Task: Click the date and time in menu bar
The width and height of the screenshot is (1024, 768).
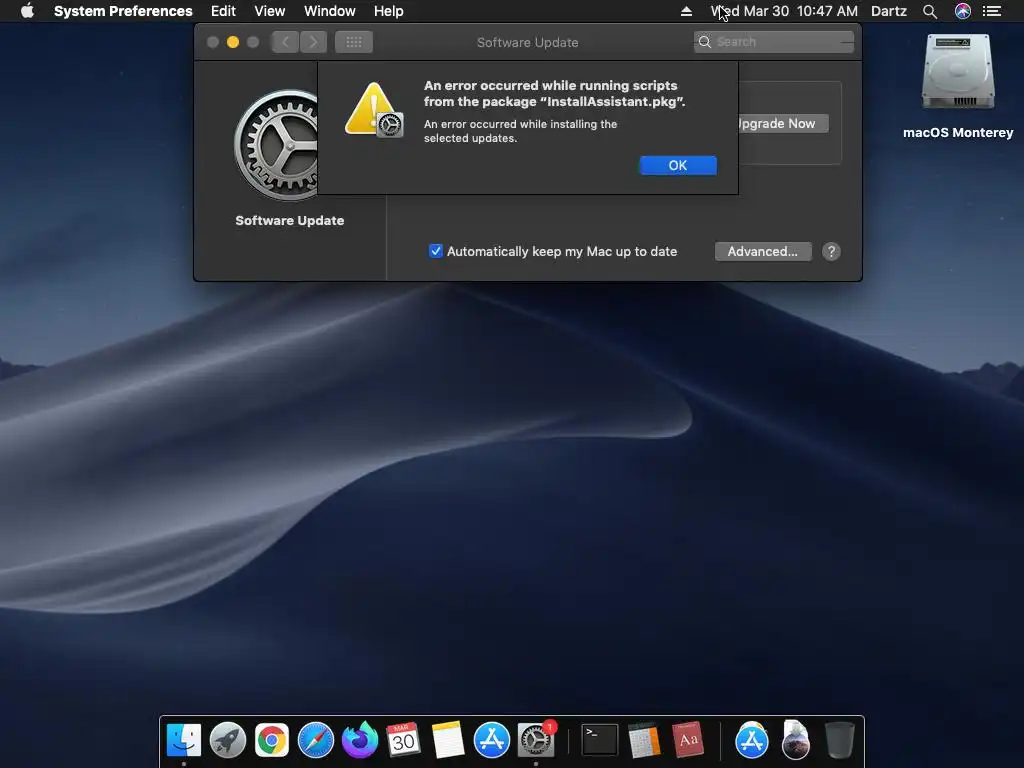Action: pyautogui.click(x=784, y=11)
